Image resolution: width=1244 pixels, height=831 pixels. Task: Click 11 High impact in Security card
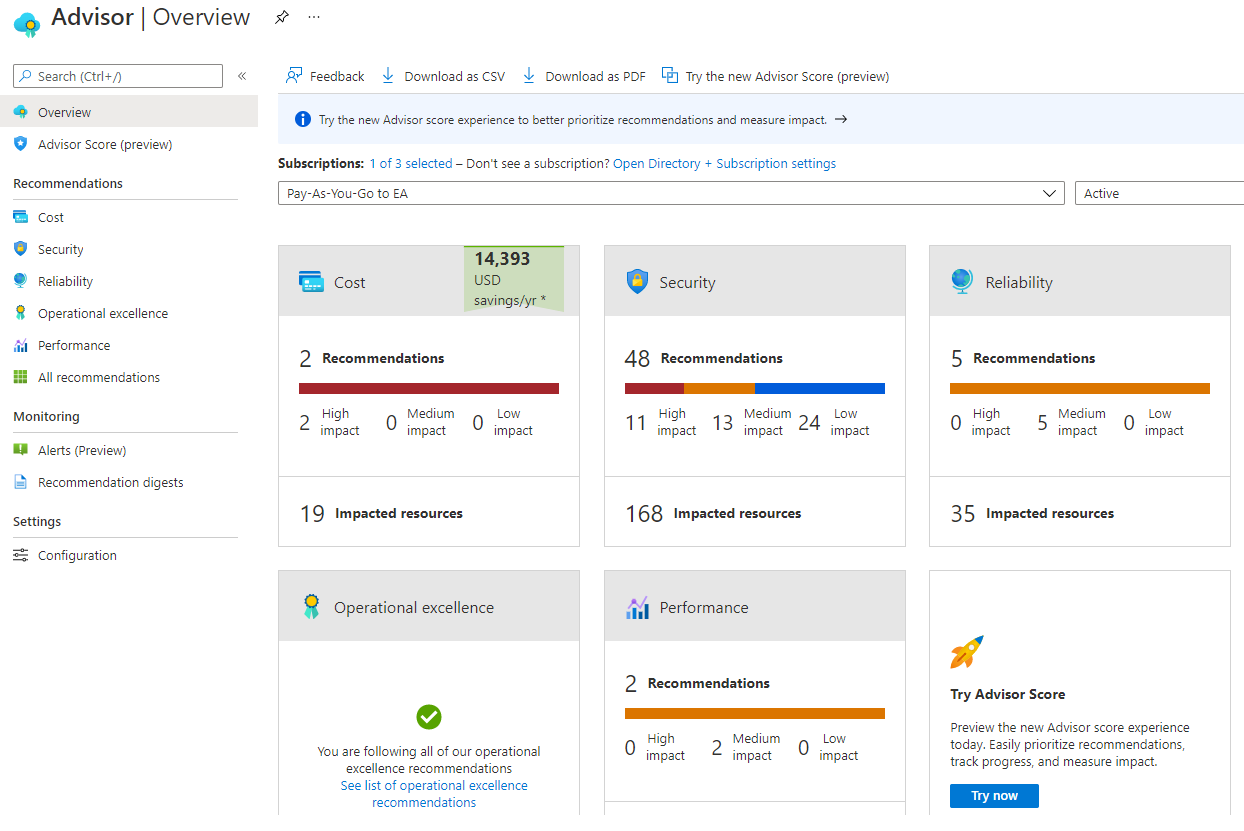click(661, 422)
